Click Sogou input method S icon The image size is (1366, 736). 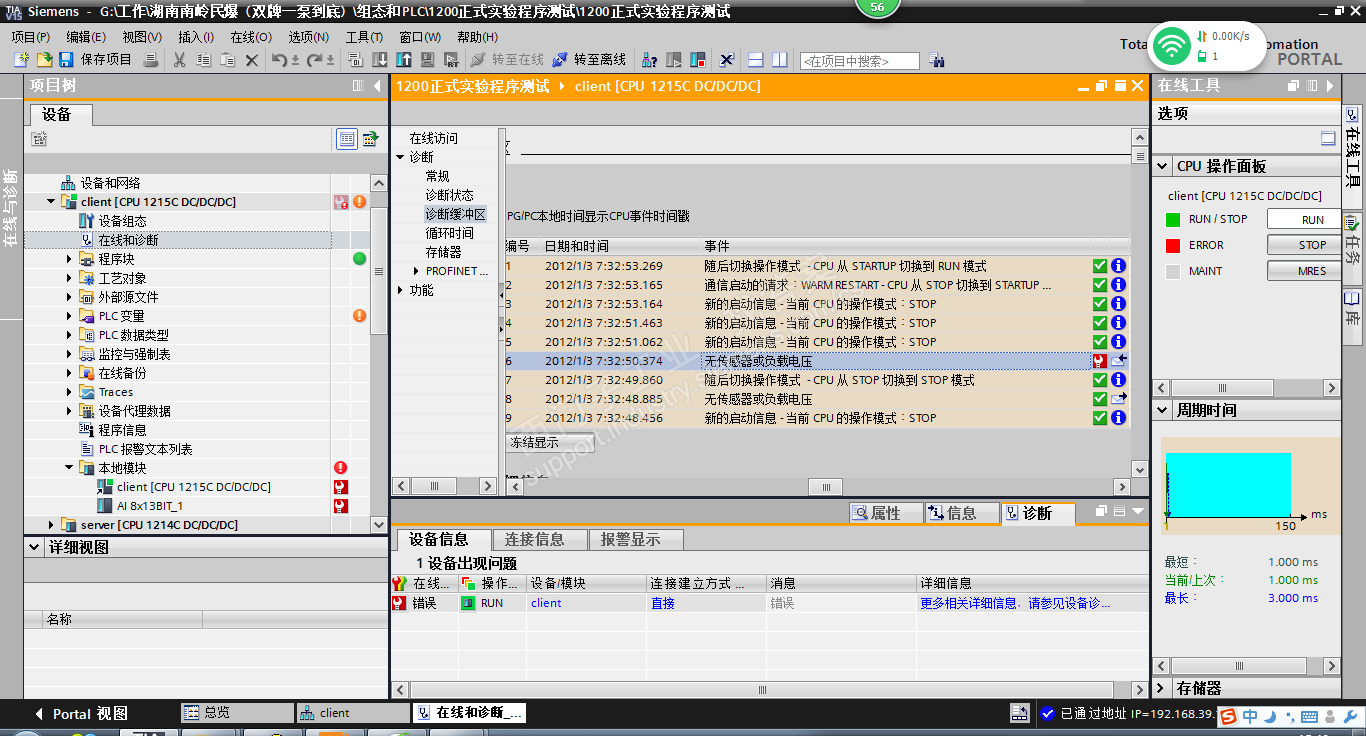coord(1227,716)
